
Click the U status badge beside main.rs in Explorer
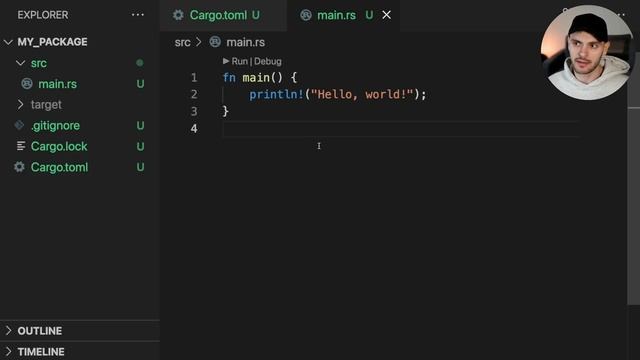coord(140,84)
